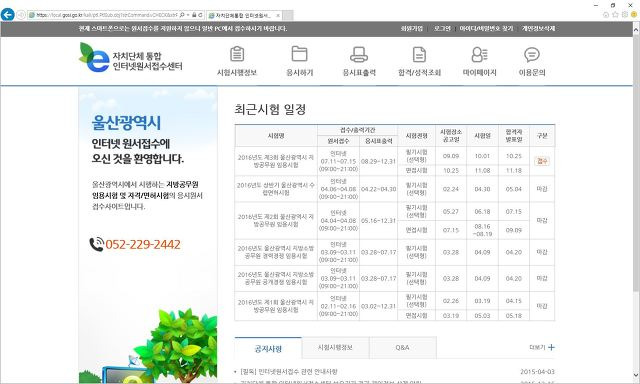The image size is (640, 384).
Task: Click the 05.16~12.31 ticket print period
Action: 378,220
